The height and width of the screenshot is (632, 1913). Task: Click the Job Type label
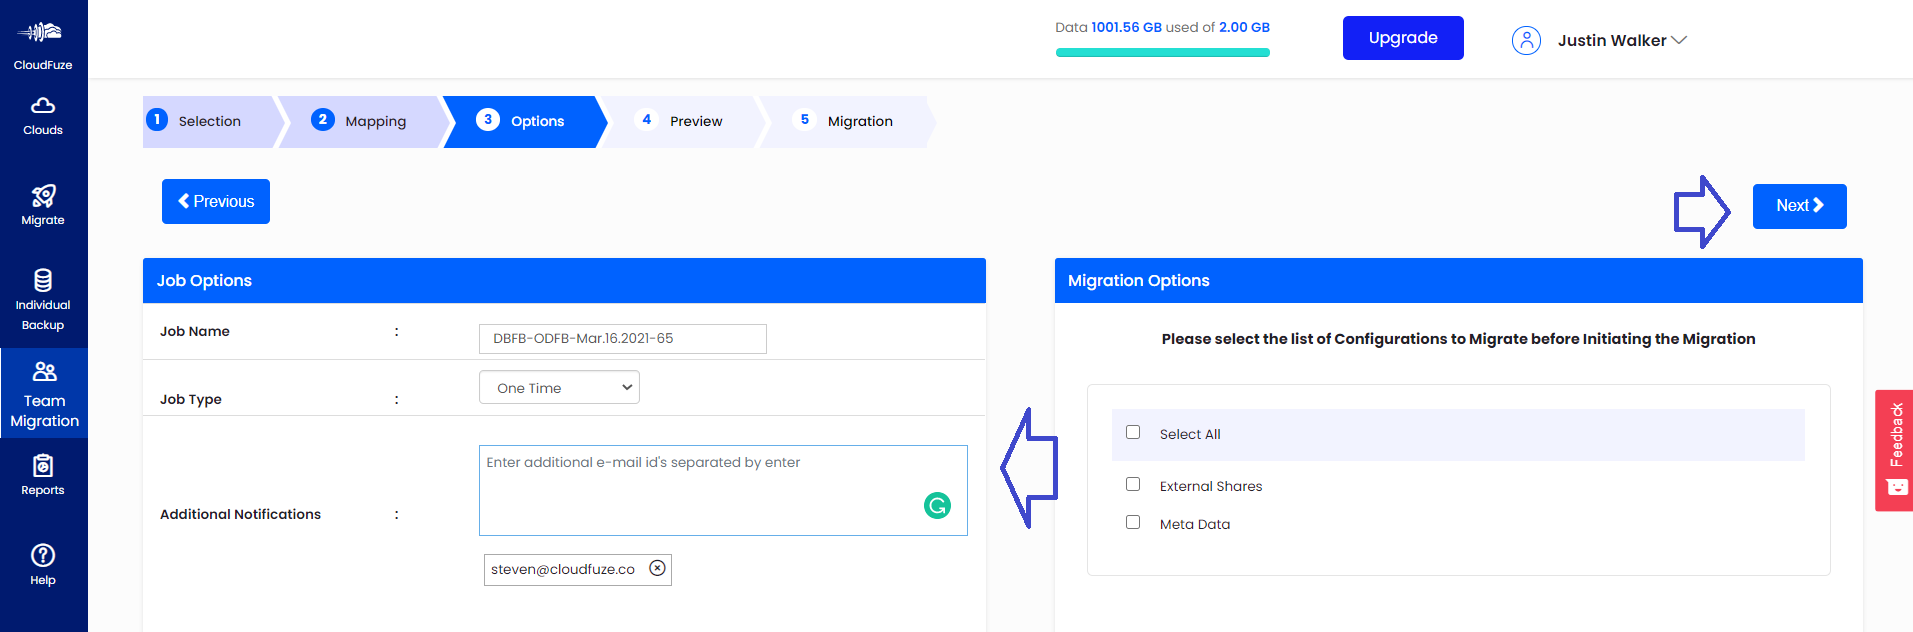pyautogui.click(x=191, y=399)
